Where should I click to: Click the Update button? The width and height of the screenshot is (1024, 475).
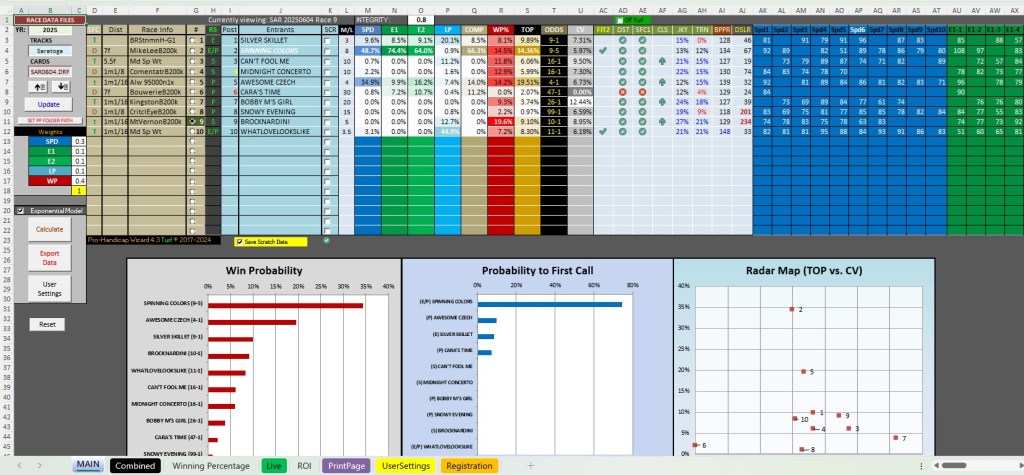[48, 104]
